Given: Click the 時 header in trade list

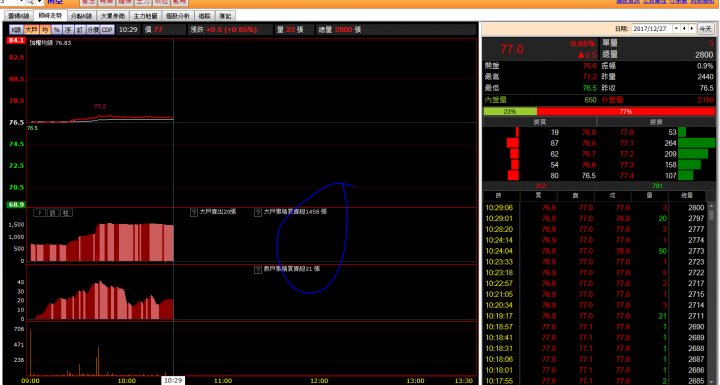Looking at the screenshot, I should (499, 196).
